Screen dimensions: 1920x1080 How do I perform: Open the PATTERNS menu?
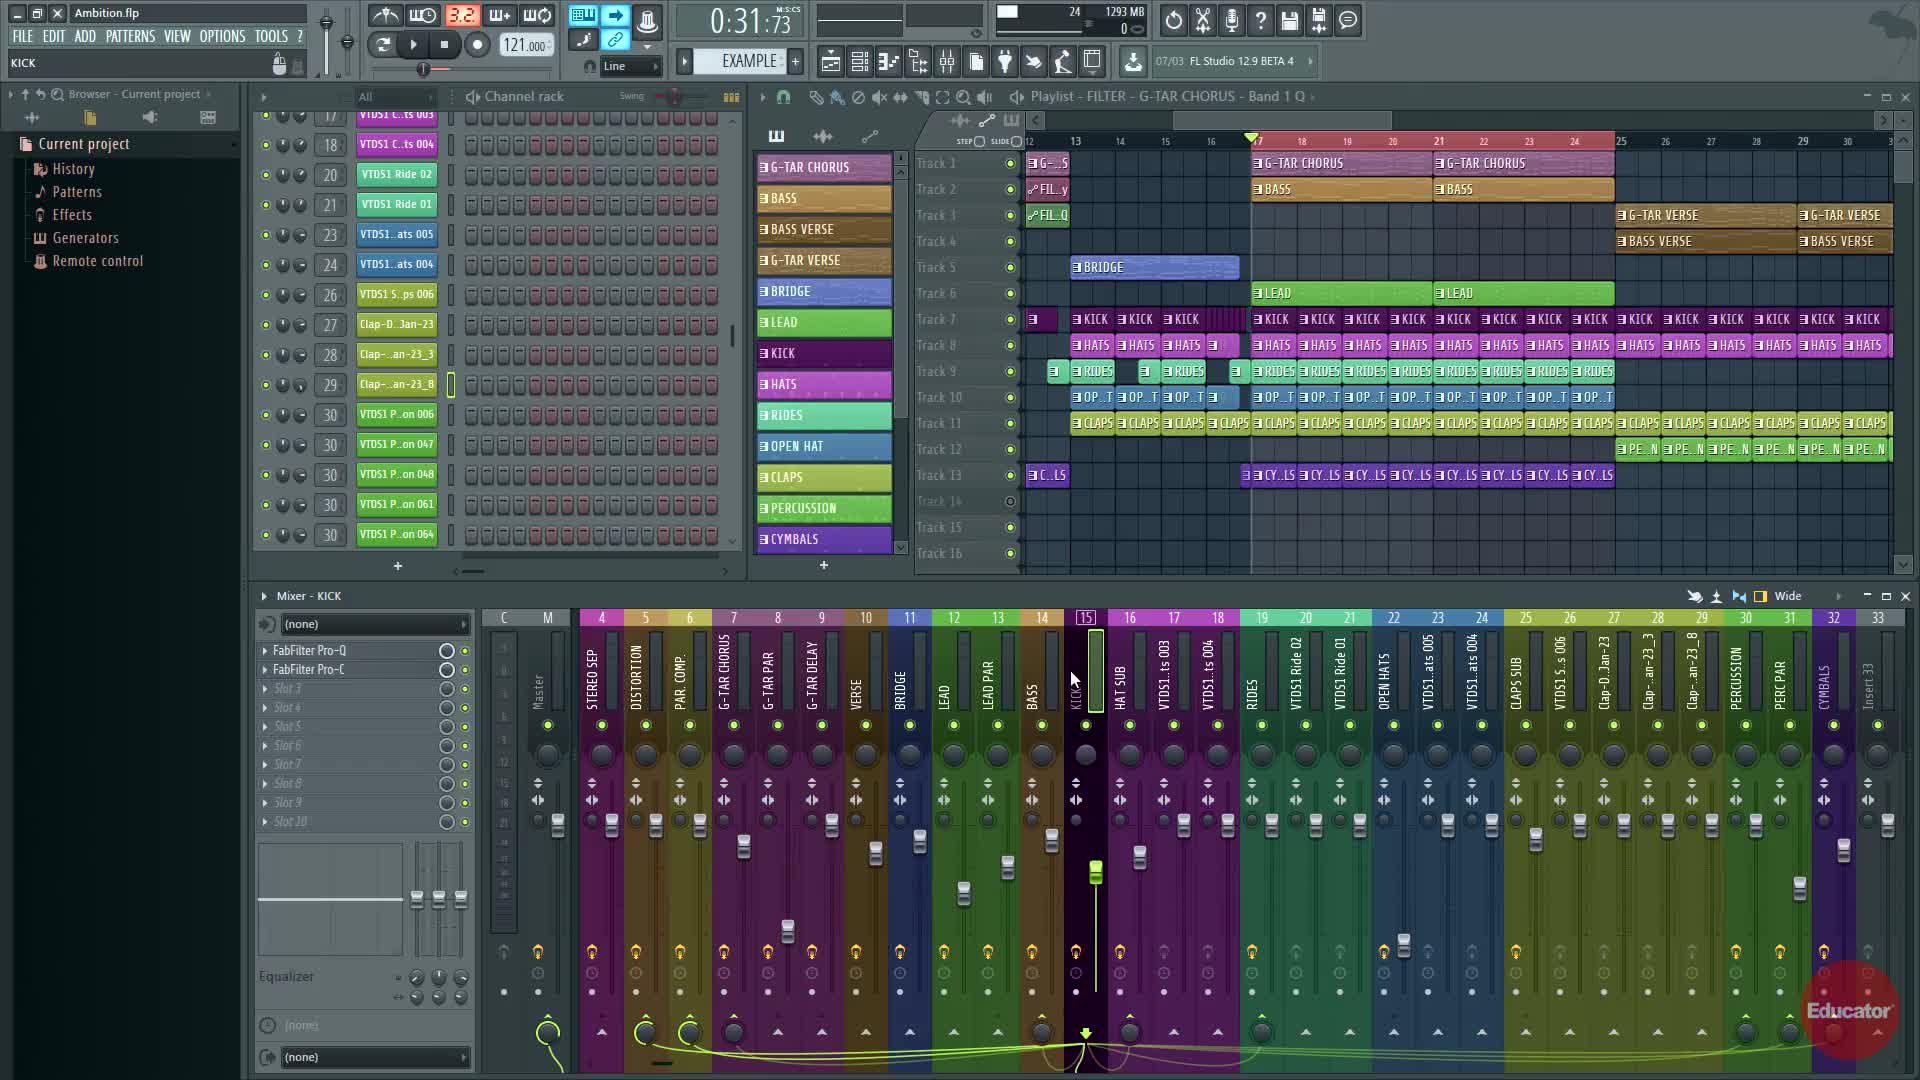[x=130, y=36]
